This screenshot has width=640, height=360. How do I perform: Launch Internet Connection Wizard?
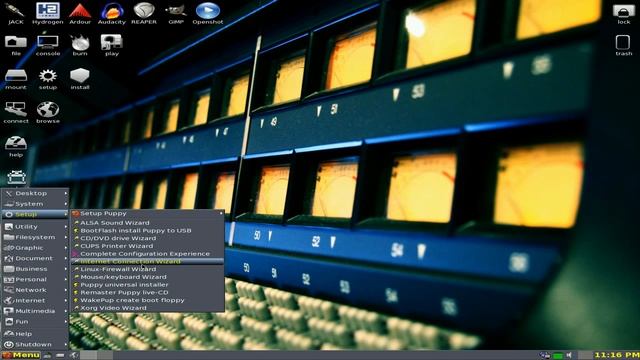click(147, 261)
